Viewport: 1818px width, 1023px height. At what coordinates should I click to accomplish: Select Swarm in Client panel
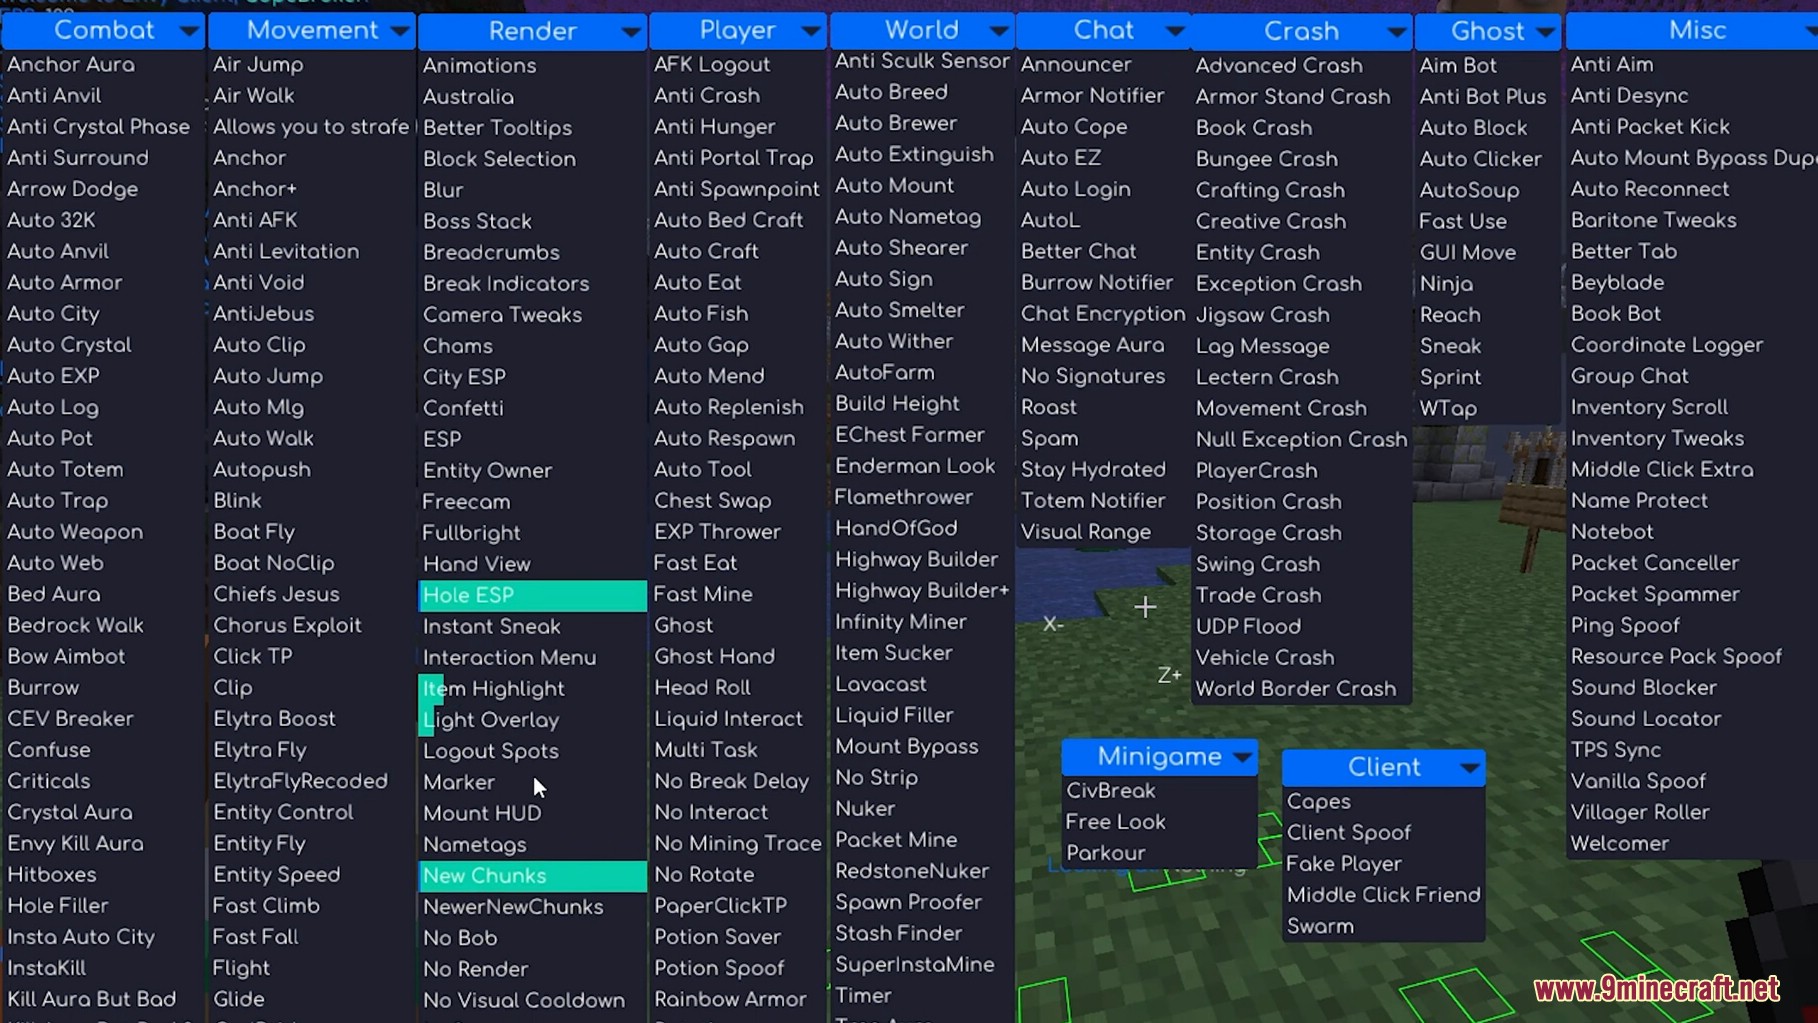pos(1384,926)
